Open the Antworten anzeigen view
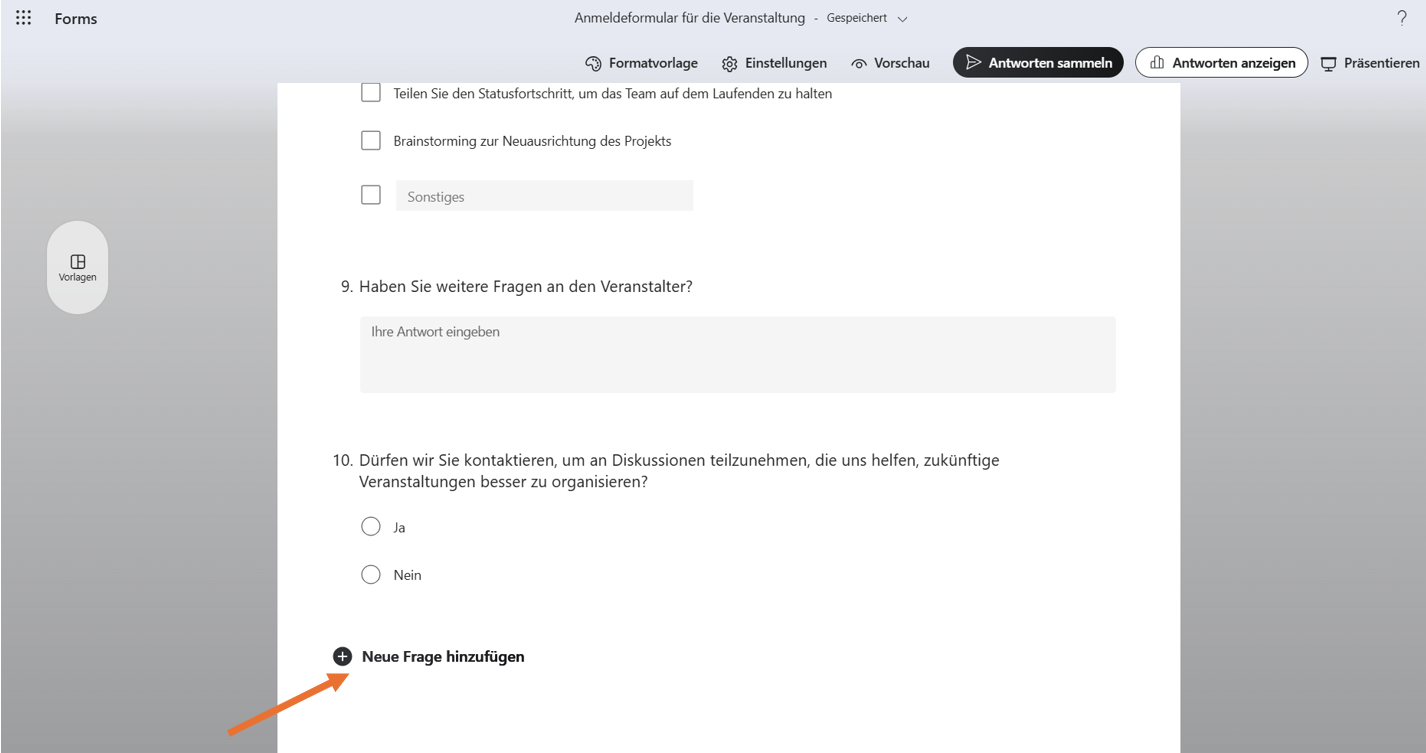Image resolution: width=1426 pixels, height=753 pixels. coord(1221,63)
